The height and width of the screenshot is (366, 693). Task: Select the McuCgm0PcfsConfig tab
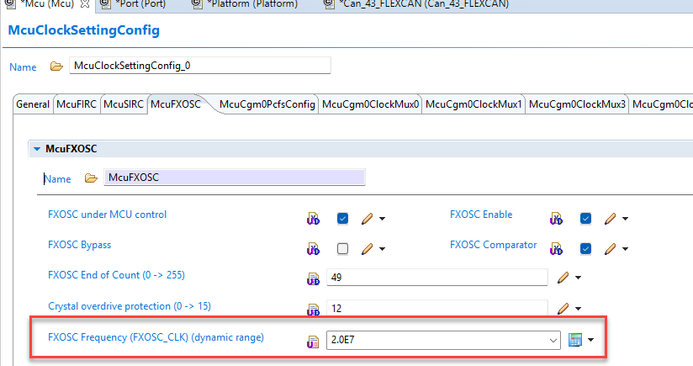click(x=267, y=104)
